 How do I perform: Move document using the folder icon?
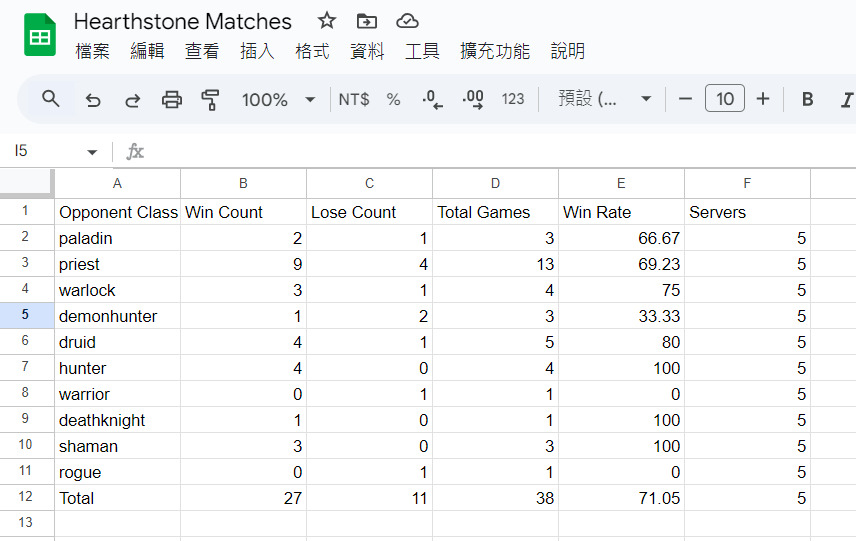[366, 21]
